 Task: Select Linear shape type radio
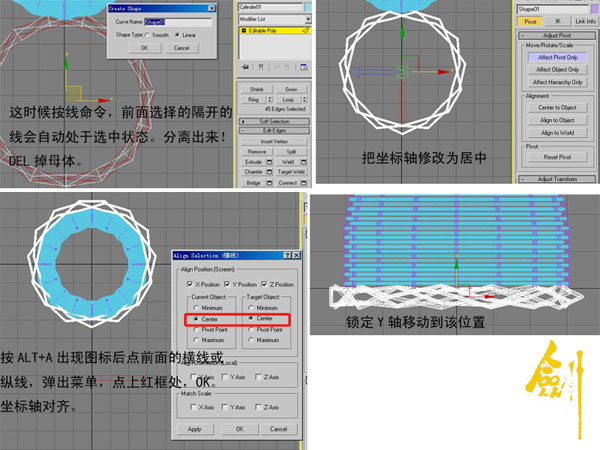click(177, 35)
